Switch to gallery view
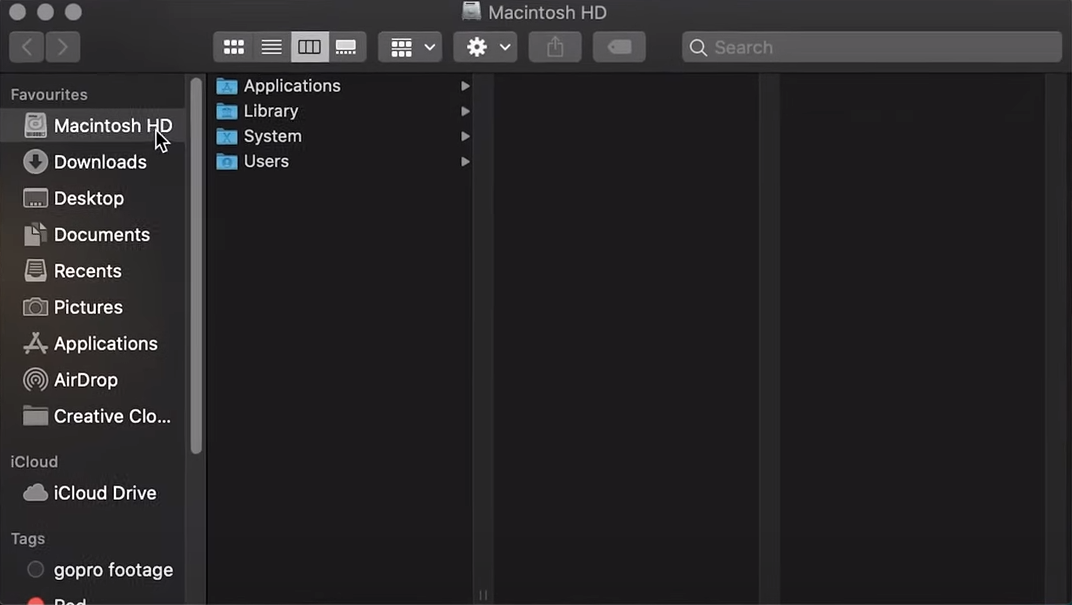The image size is (1072, 605). click(347, 47)
